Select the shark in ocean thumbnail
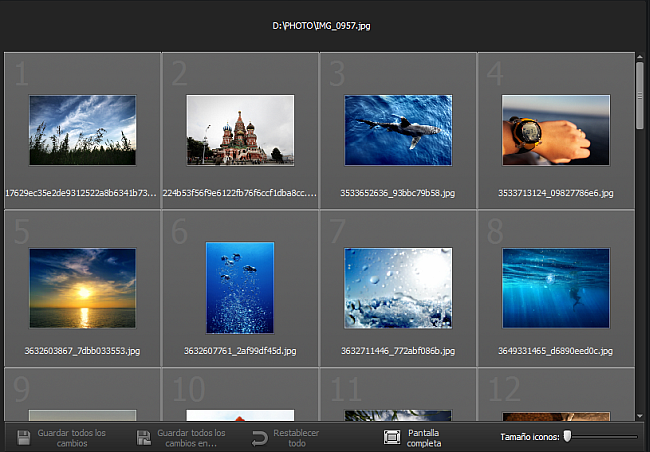 pyautogui.click(x=398, y=130)
